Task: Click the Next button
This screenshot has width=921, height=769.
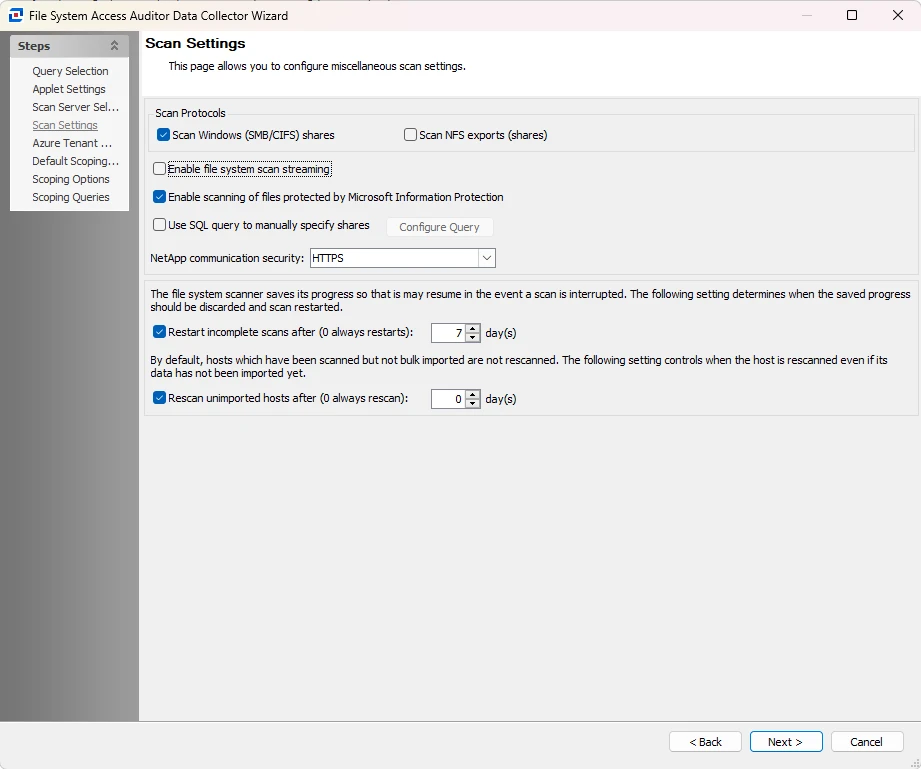Action: point(786,742)
